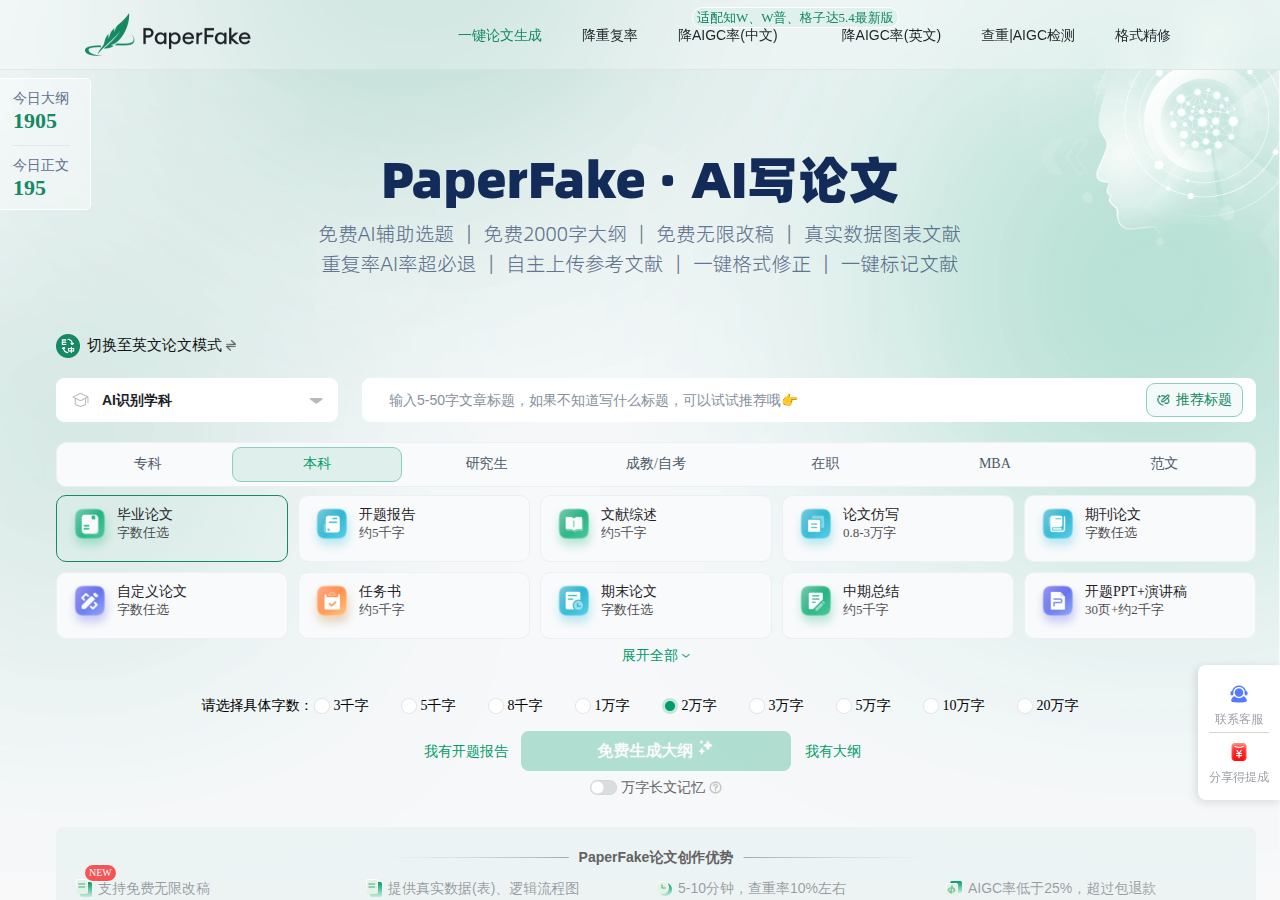Switch to the 专科 tab
This screenshot has height=900, width=1280.
pos(148,464)
